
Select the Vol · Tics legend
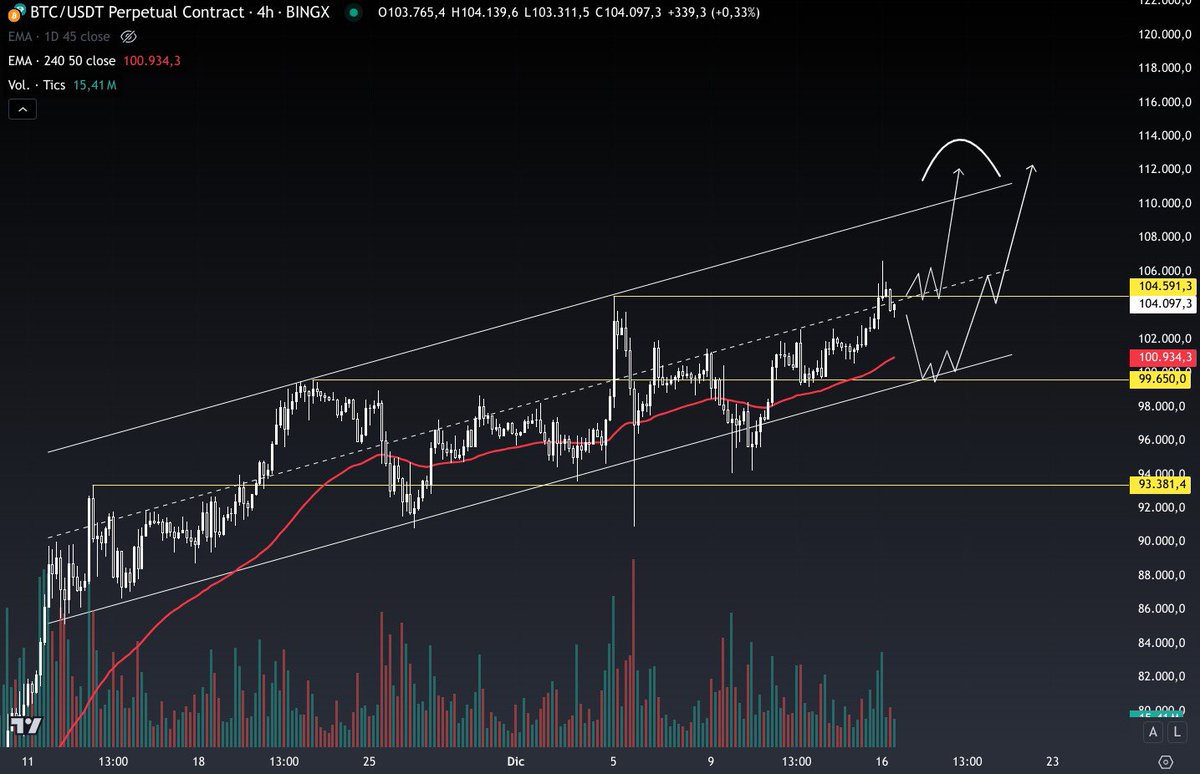(x=36, y=85)
